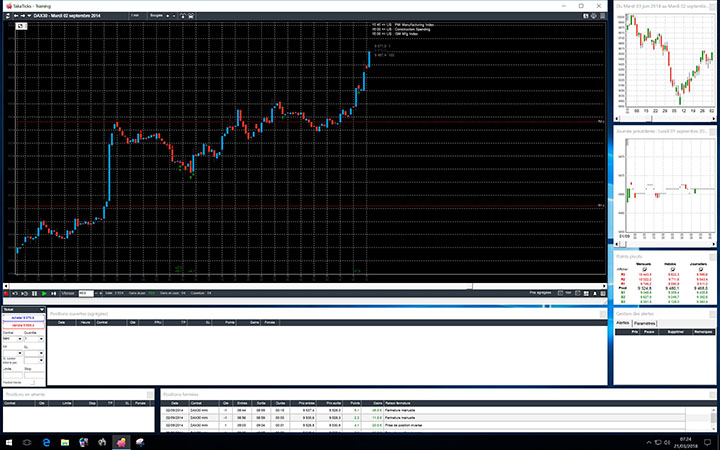Click the last layout icon in bottom chart bar
This screenshot has width=720, height=450.
(603, 293)
